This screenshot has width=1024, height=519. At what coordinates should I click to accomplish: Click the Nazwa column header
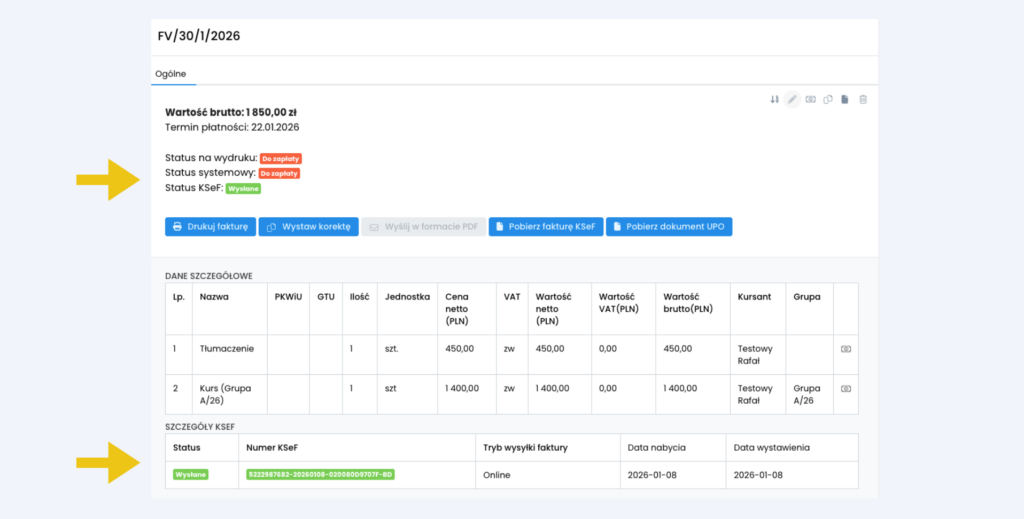point(214,297)
